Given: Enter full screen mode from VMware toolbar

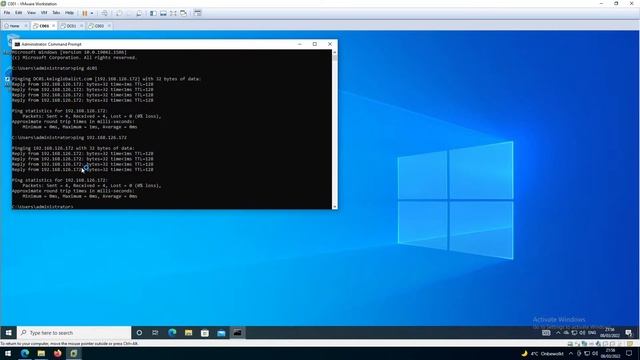Looking at the screenshot, I should (173, 13).
